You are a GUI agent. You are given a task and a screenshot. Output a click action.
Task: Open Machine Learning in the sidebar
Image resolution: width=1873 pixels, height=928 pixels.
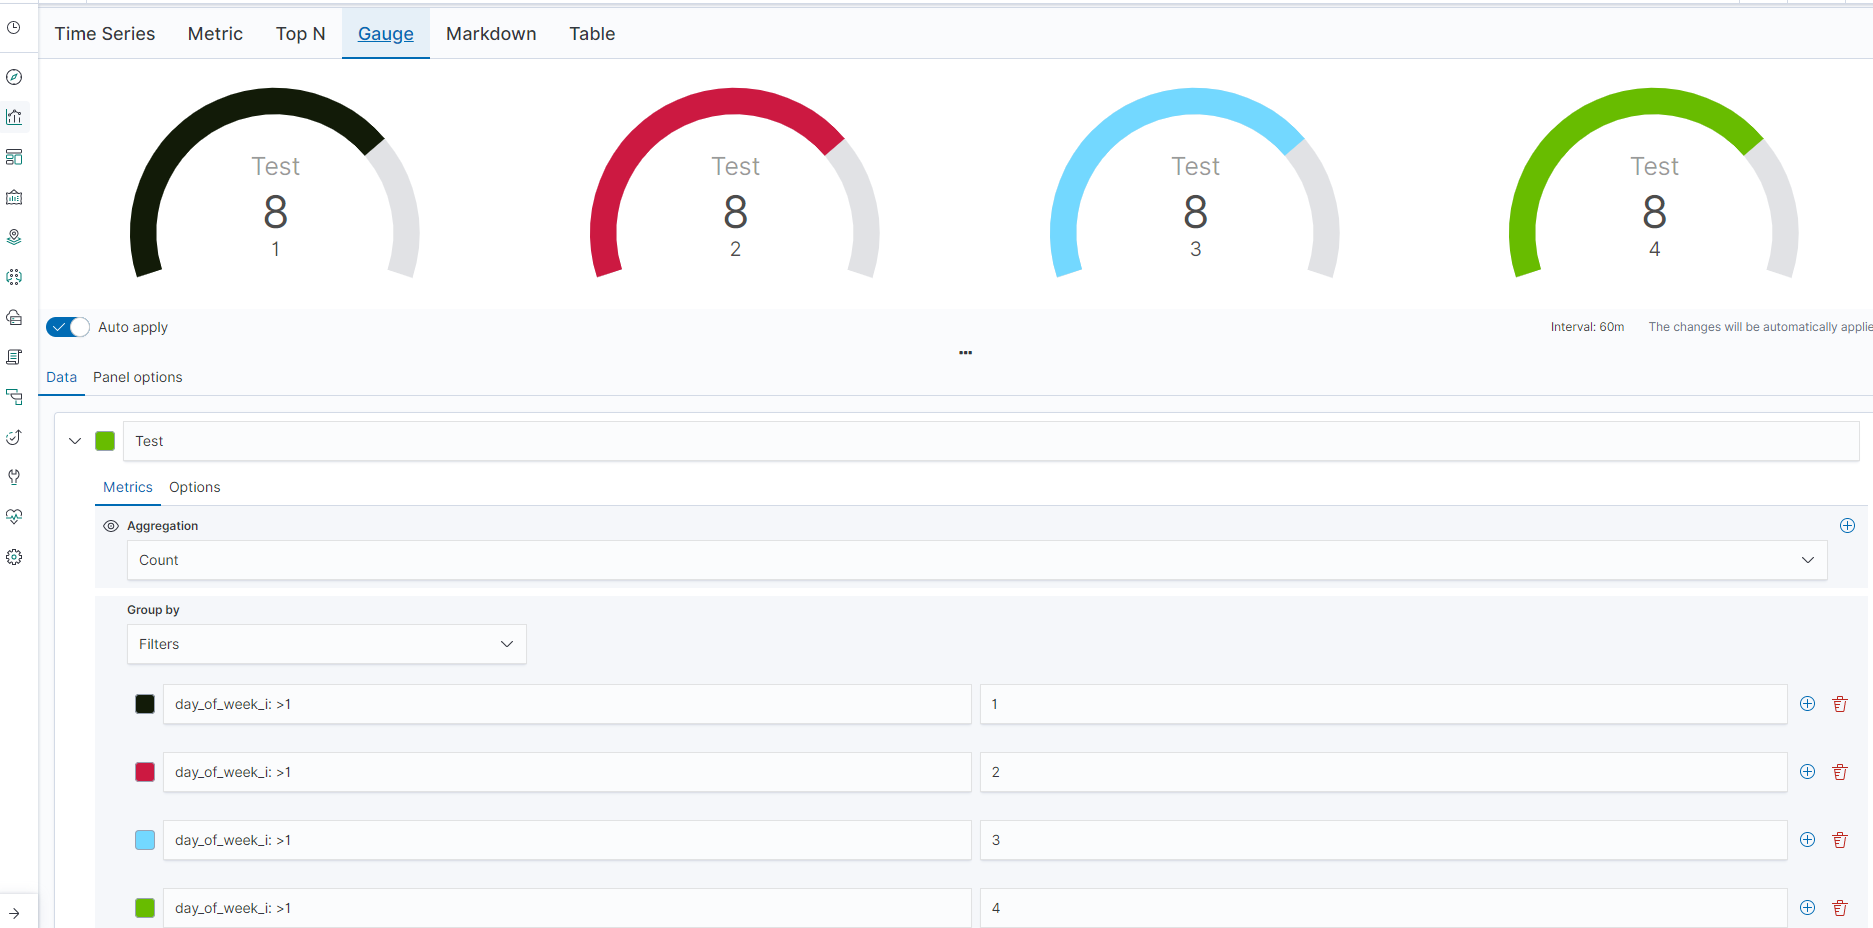(x=15, y=277)
